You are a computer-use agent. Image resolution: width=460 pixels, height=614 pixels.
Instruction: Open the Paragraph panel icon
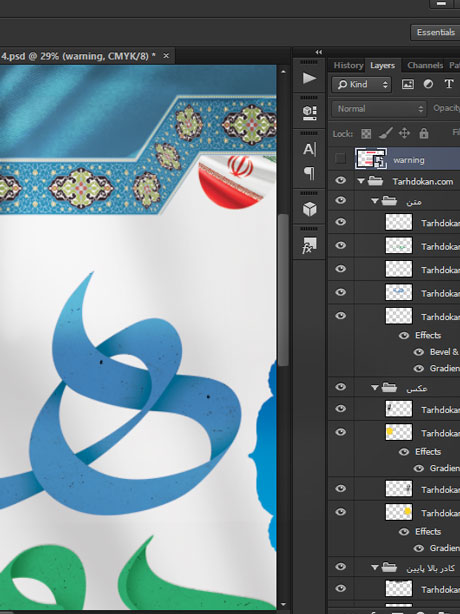click(x=309, y=173)
